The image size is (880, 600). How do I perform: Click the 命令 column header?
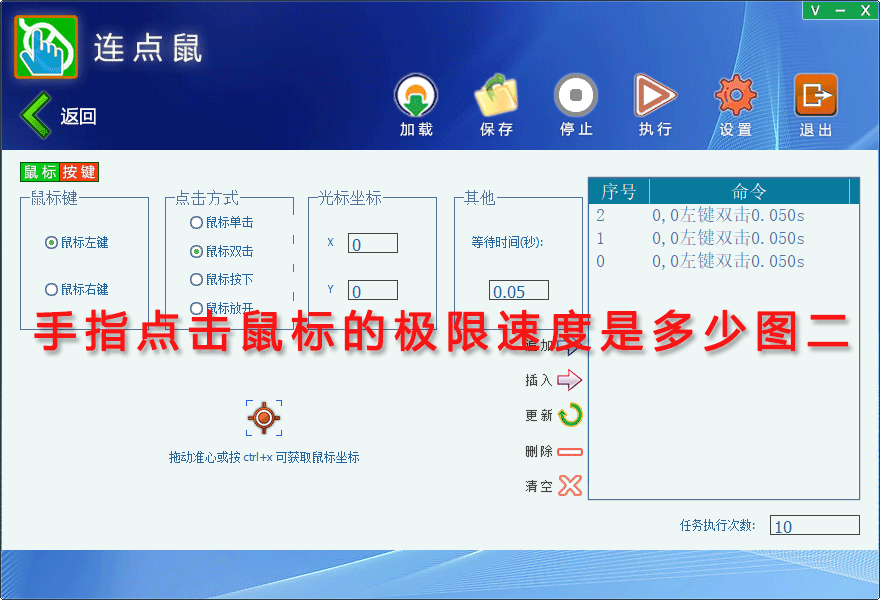click(749, 191)
